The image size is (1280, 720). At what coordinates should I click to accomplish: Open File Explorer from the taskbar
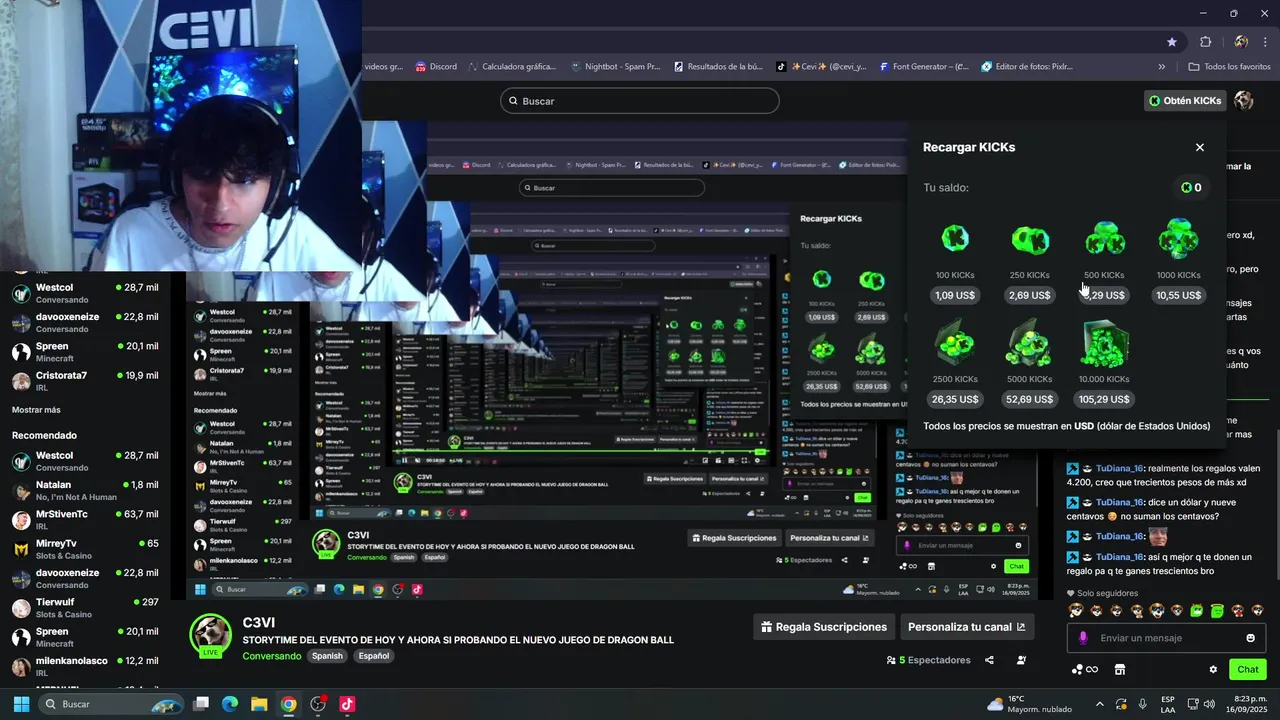click(259, 704)
